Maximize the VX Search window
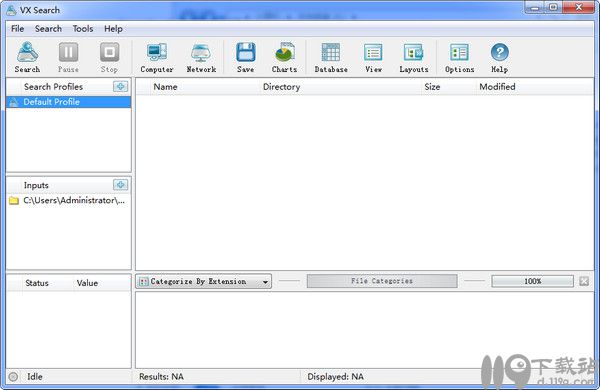The width and height of the screenshot is (600, 390). click(554, 7)
